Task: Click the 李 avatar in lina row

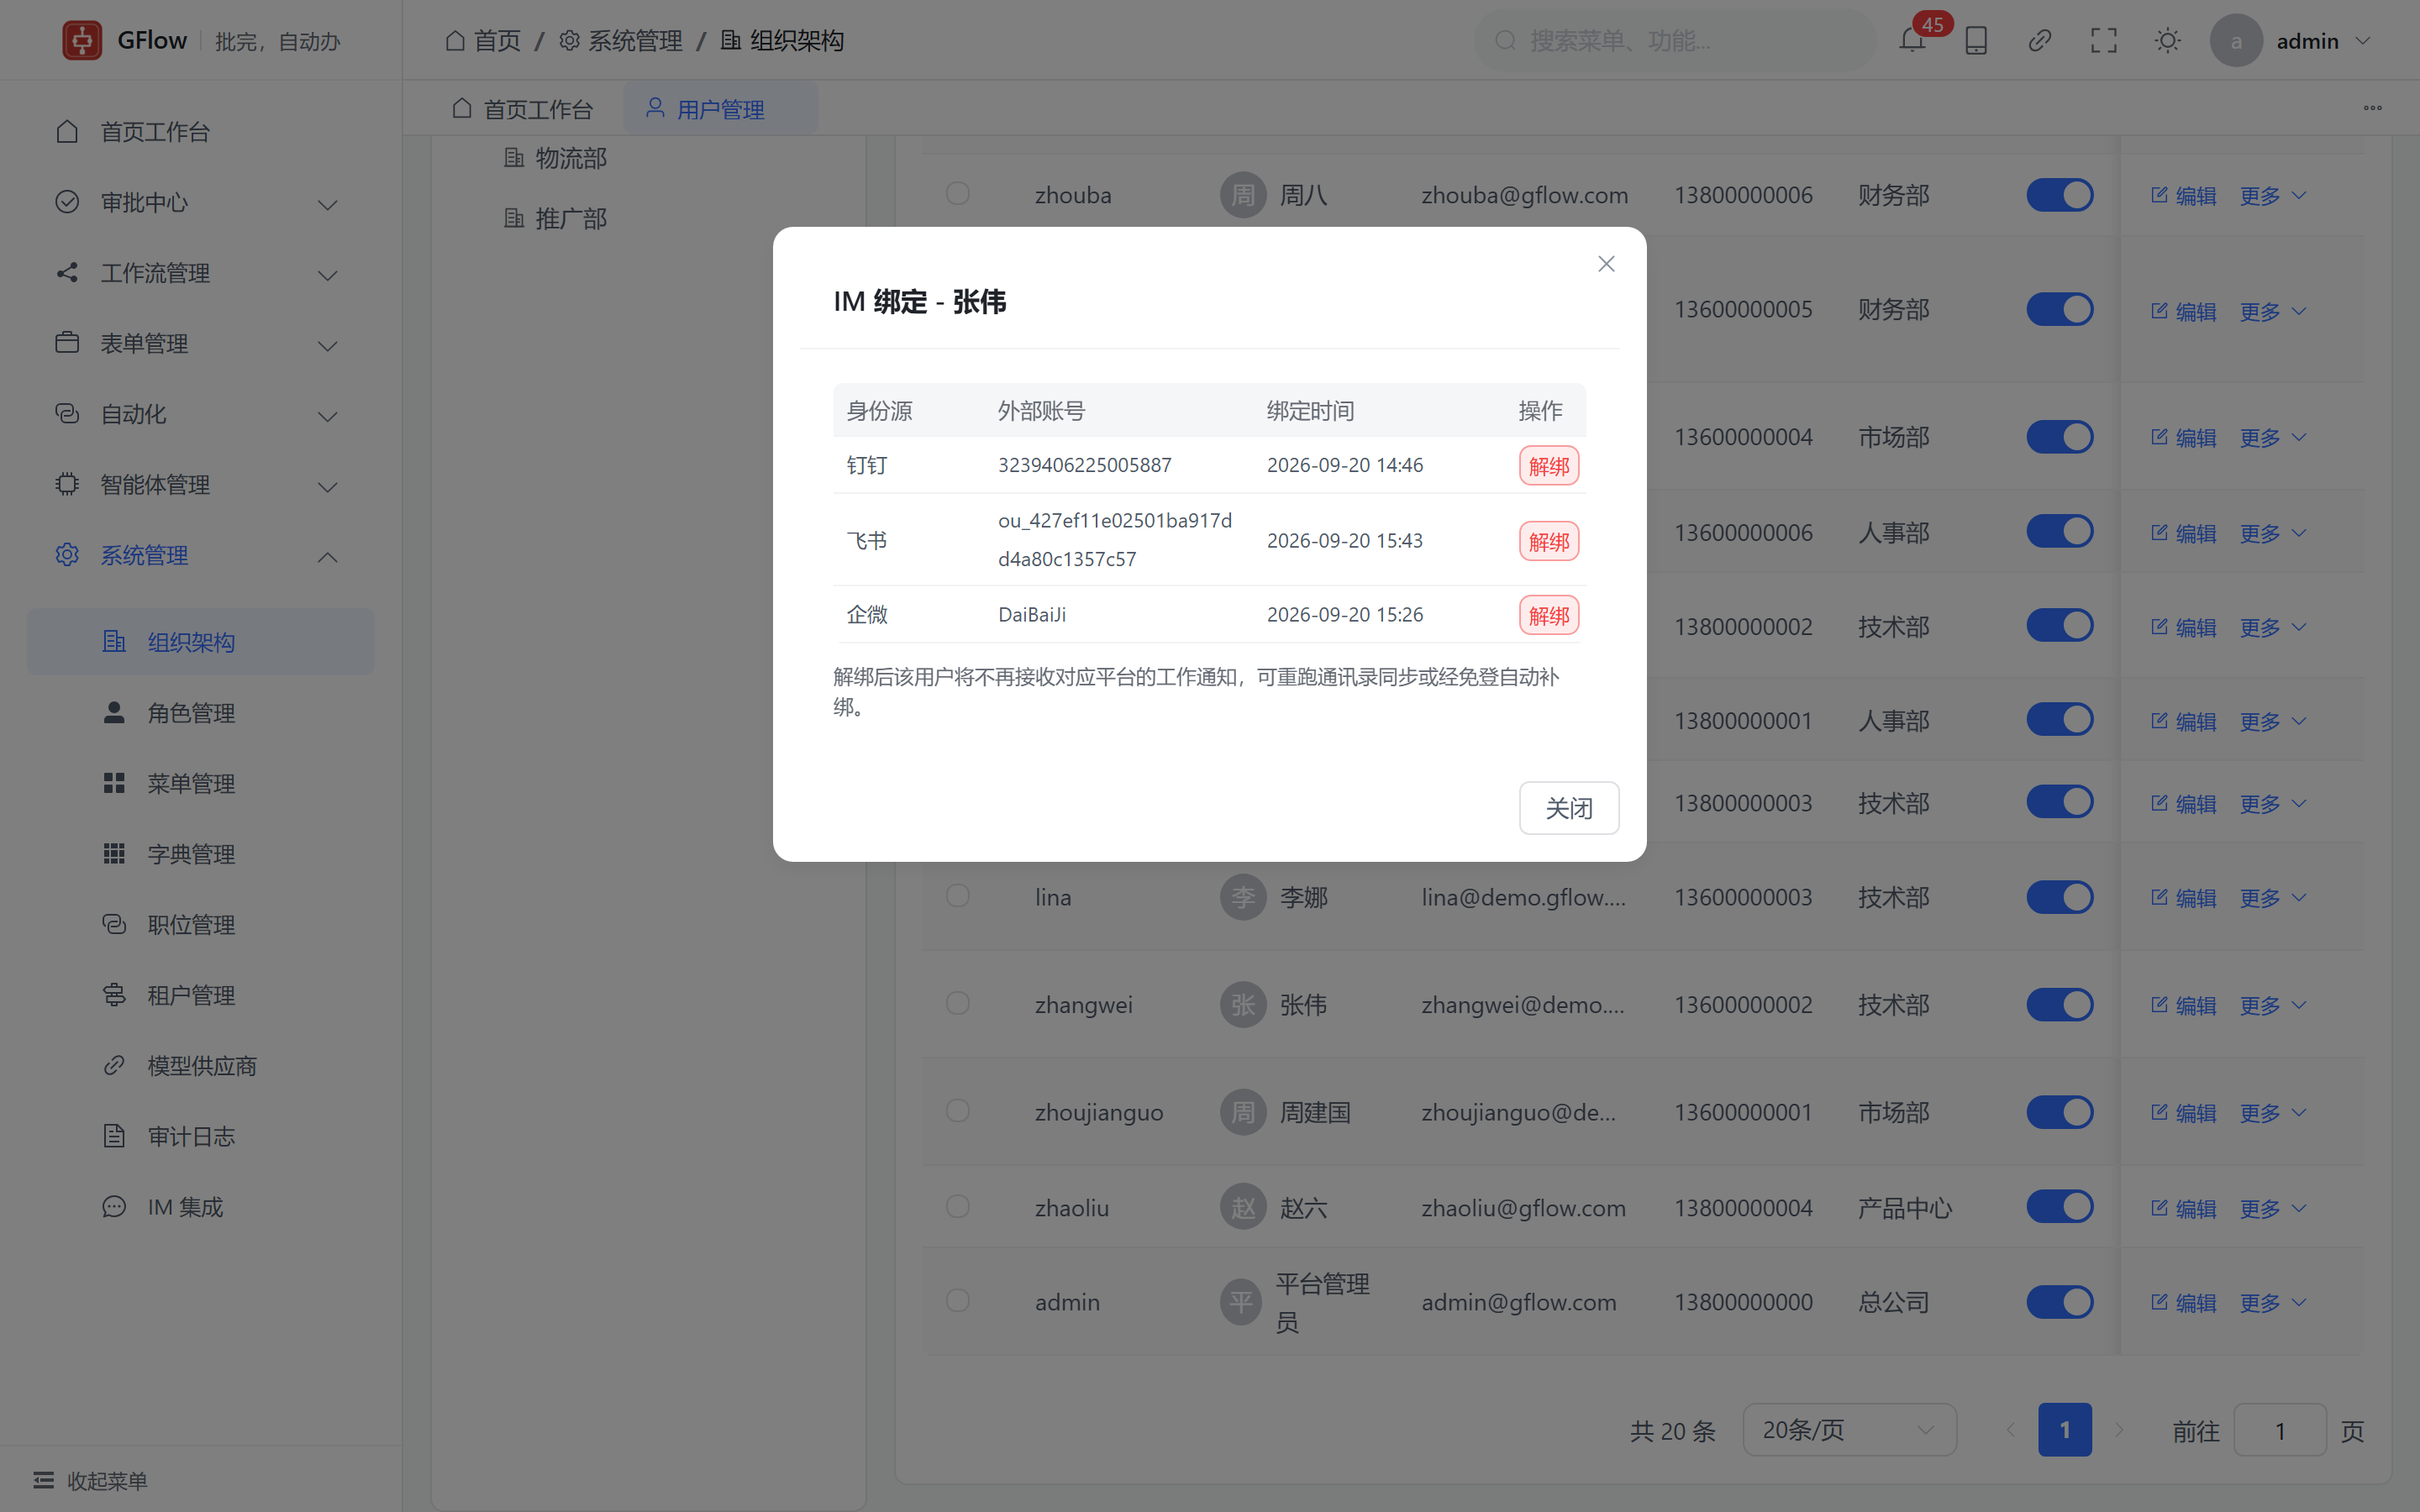Action: [1243, 897]
